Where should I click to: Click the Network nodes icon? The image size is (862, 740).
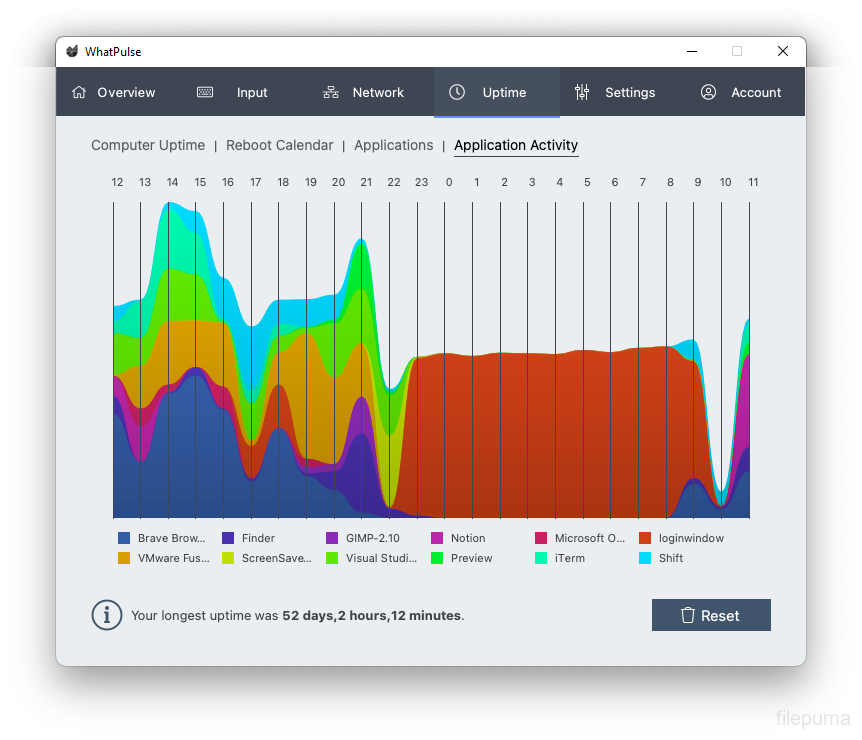331,92
